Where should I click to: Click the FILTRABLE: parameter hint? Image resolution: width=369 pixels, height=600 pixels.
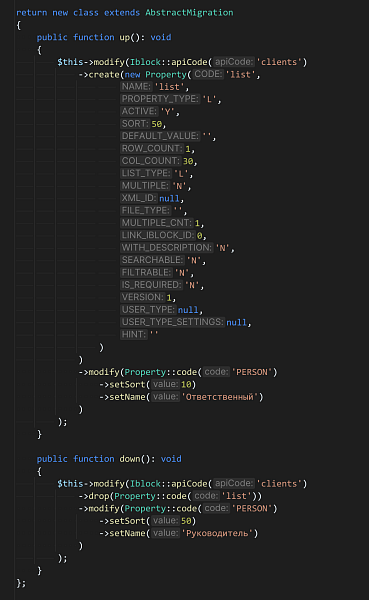tap(146, 272)
